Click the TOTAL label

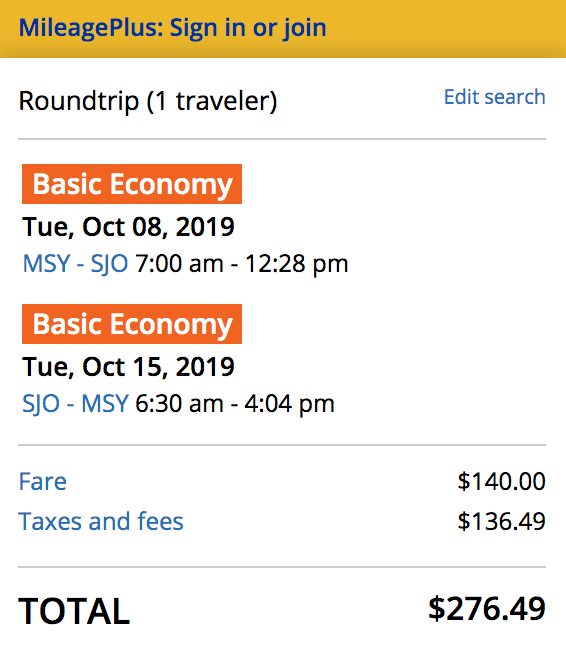coord(74,611)
